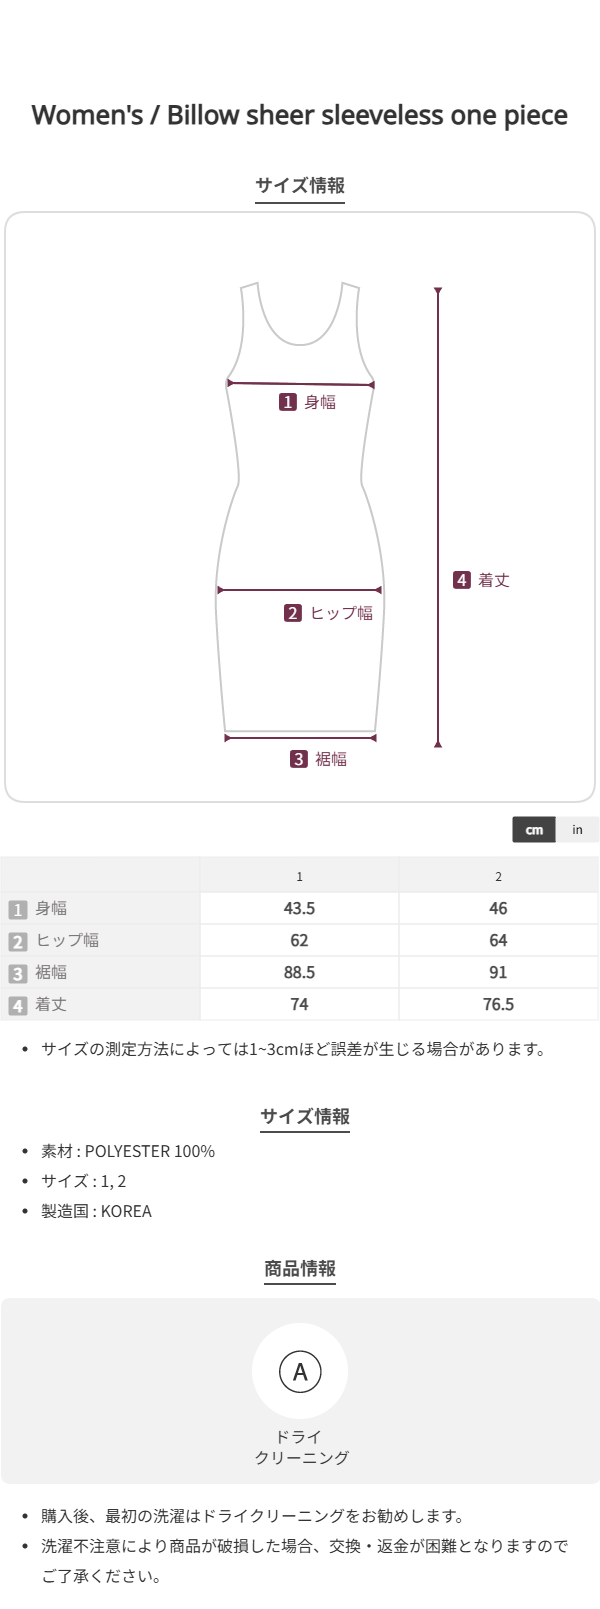Screen dimensions: 600x1609
Task: Click the top サイズ情報 section heading
Action: point(300,185)
